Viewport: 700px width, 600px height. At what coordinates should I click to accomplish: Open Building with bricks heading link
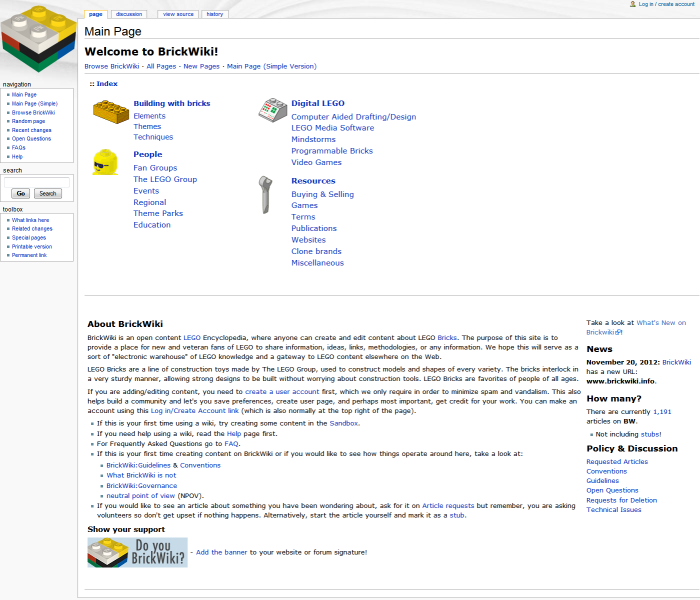pos(171,103)
